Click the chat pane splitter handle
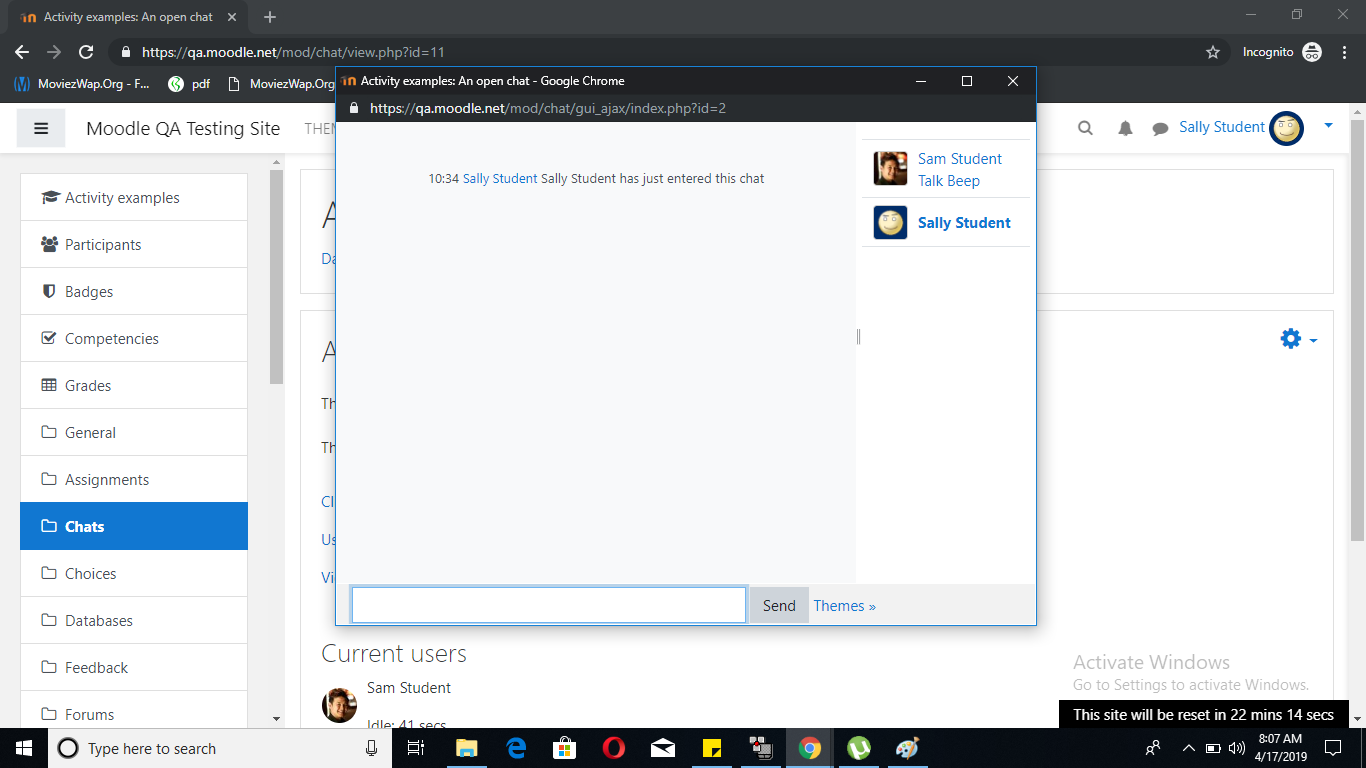 [858, 337]
